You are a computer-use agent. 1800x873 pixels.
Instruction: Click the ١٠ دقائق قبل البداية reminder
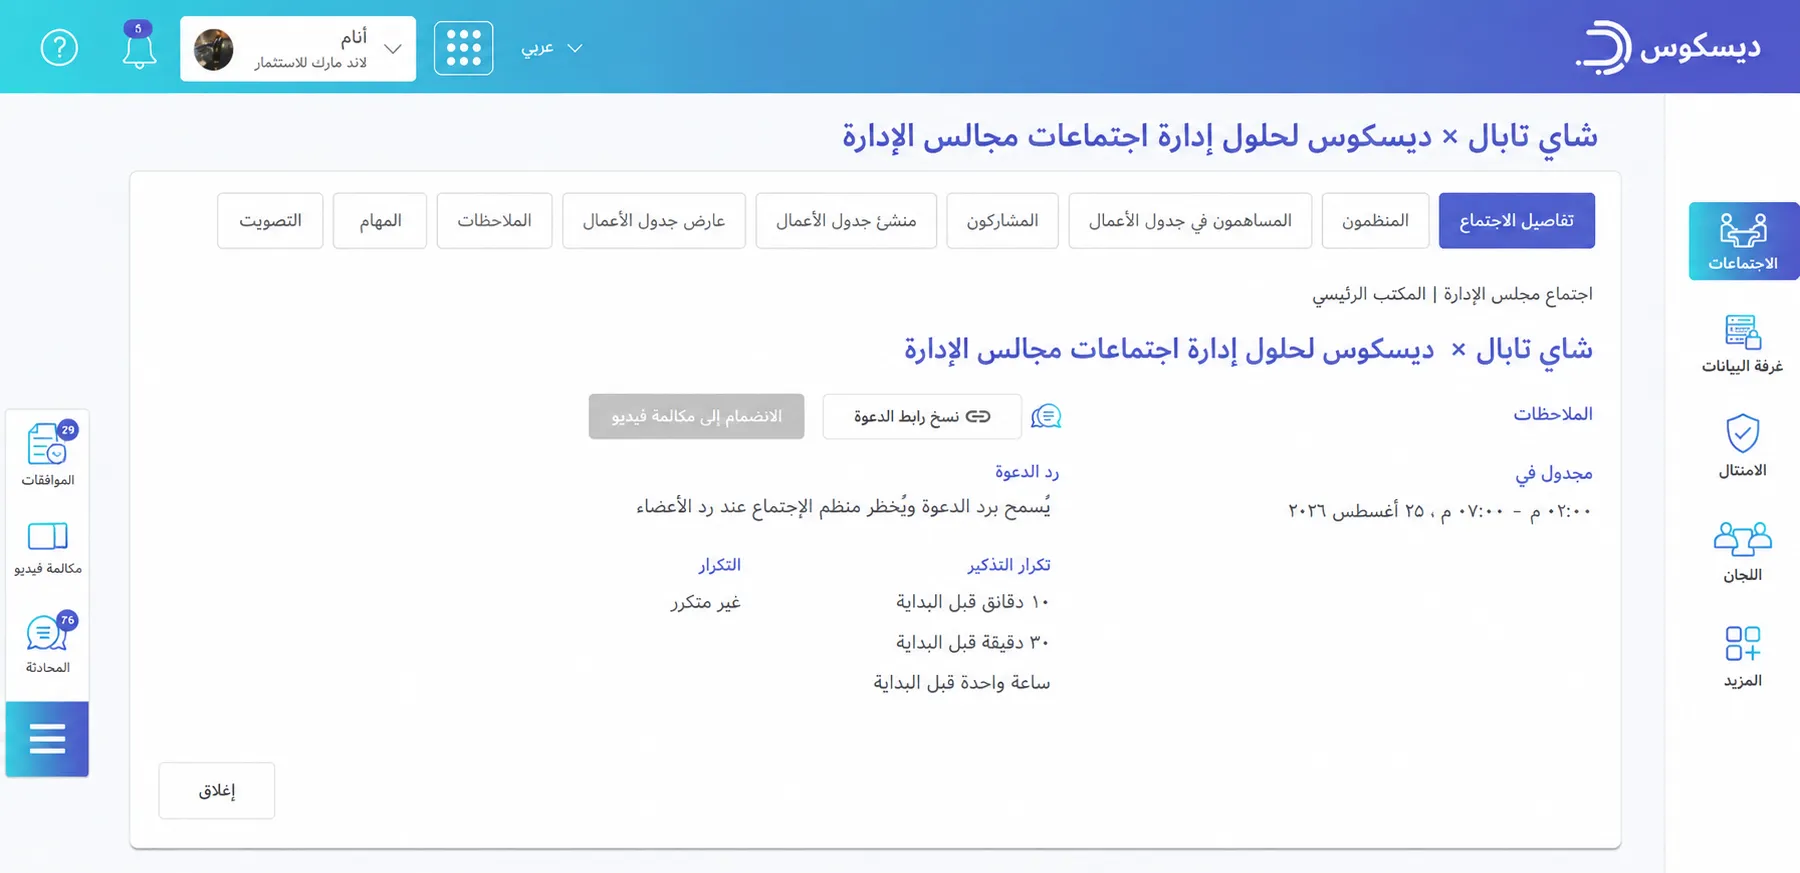[x=973, y=602]
